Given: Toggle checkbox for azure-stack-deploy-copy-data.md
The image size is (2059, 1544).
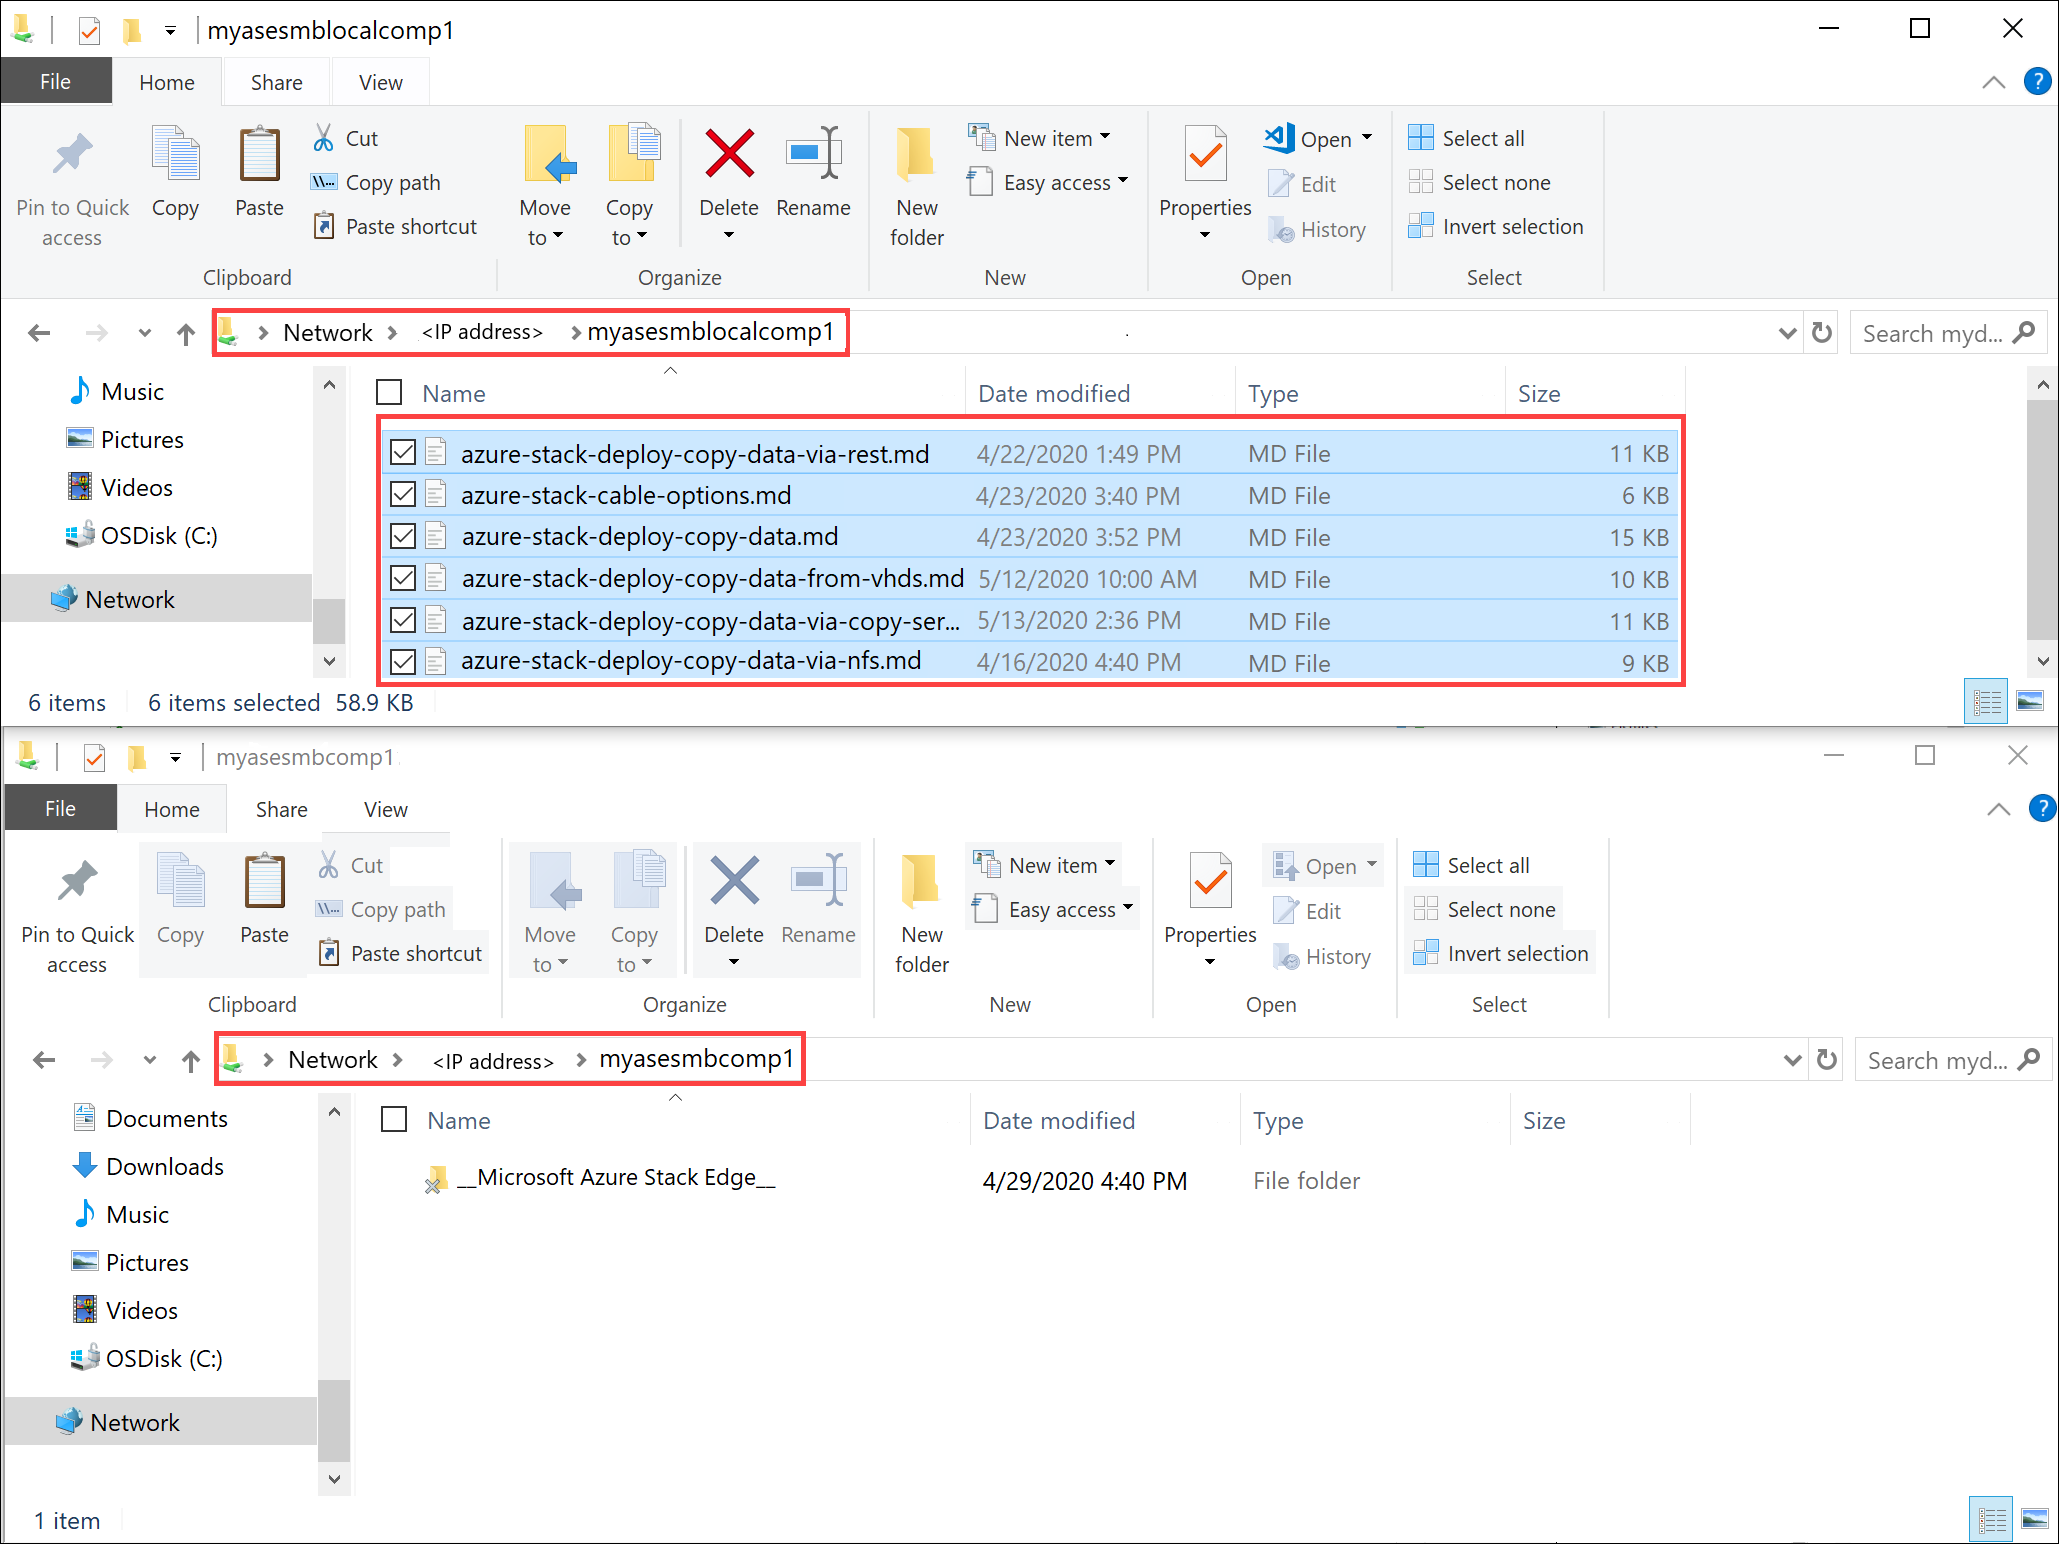Looking at the screenshot, I should click(400, 535).
